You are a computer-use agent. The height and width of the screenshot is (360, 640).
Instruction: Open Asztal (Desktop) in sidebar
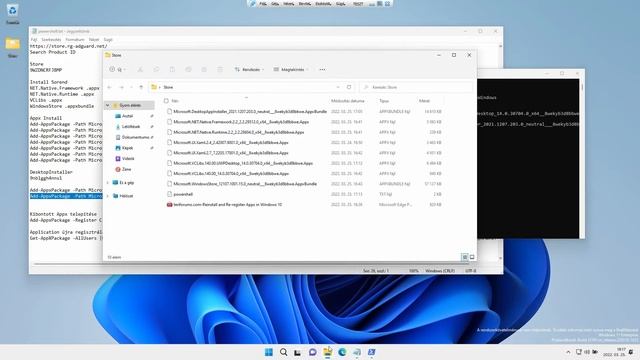127,116
